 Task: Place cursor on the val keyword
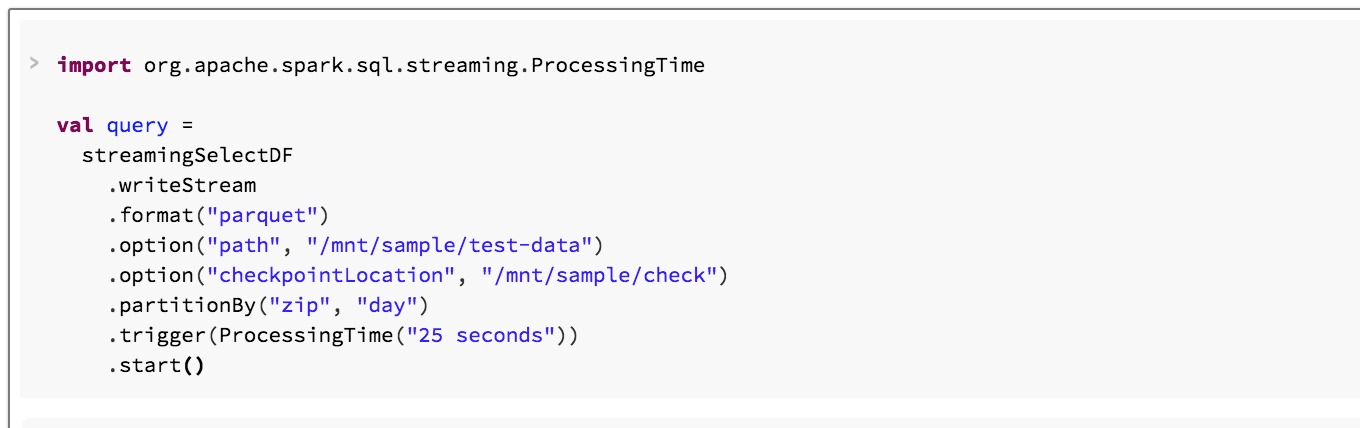pyautogui.click(x=75, y=126)
